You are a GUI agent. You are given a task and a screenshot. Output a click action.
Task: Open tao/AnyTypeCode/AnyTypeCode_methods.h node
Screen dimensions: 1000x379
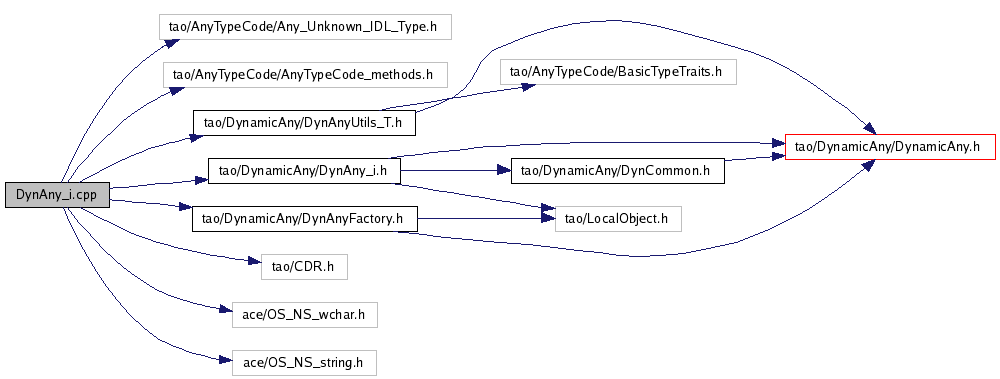[305, 75]
